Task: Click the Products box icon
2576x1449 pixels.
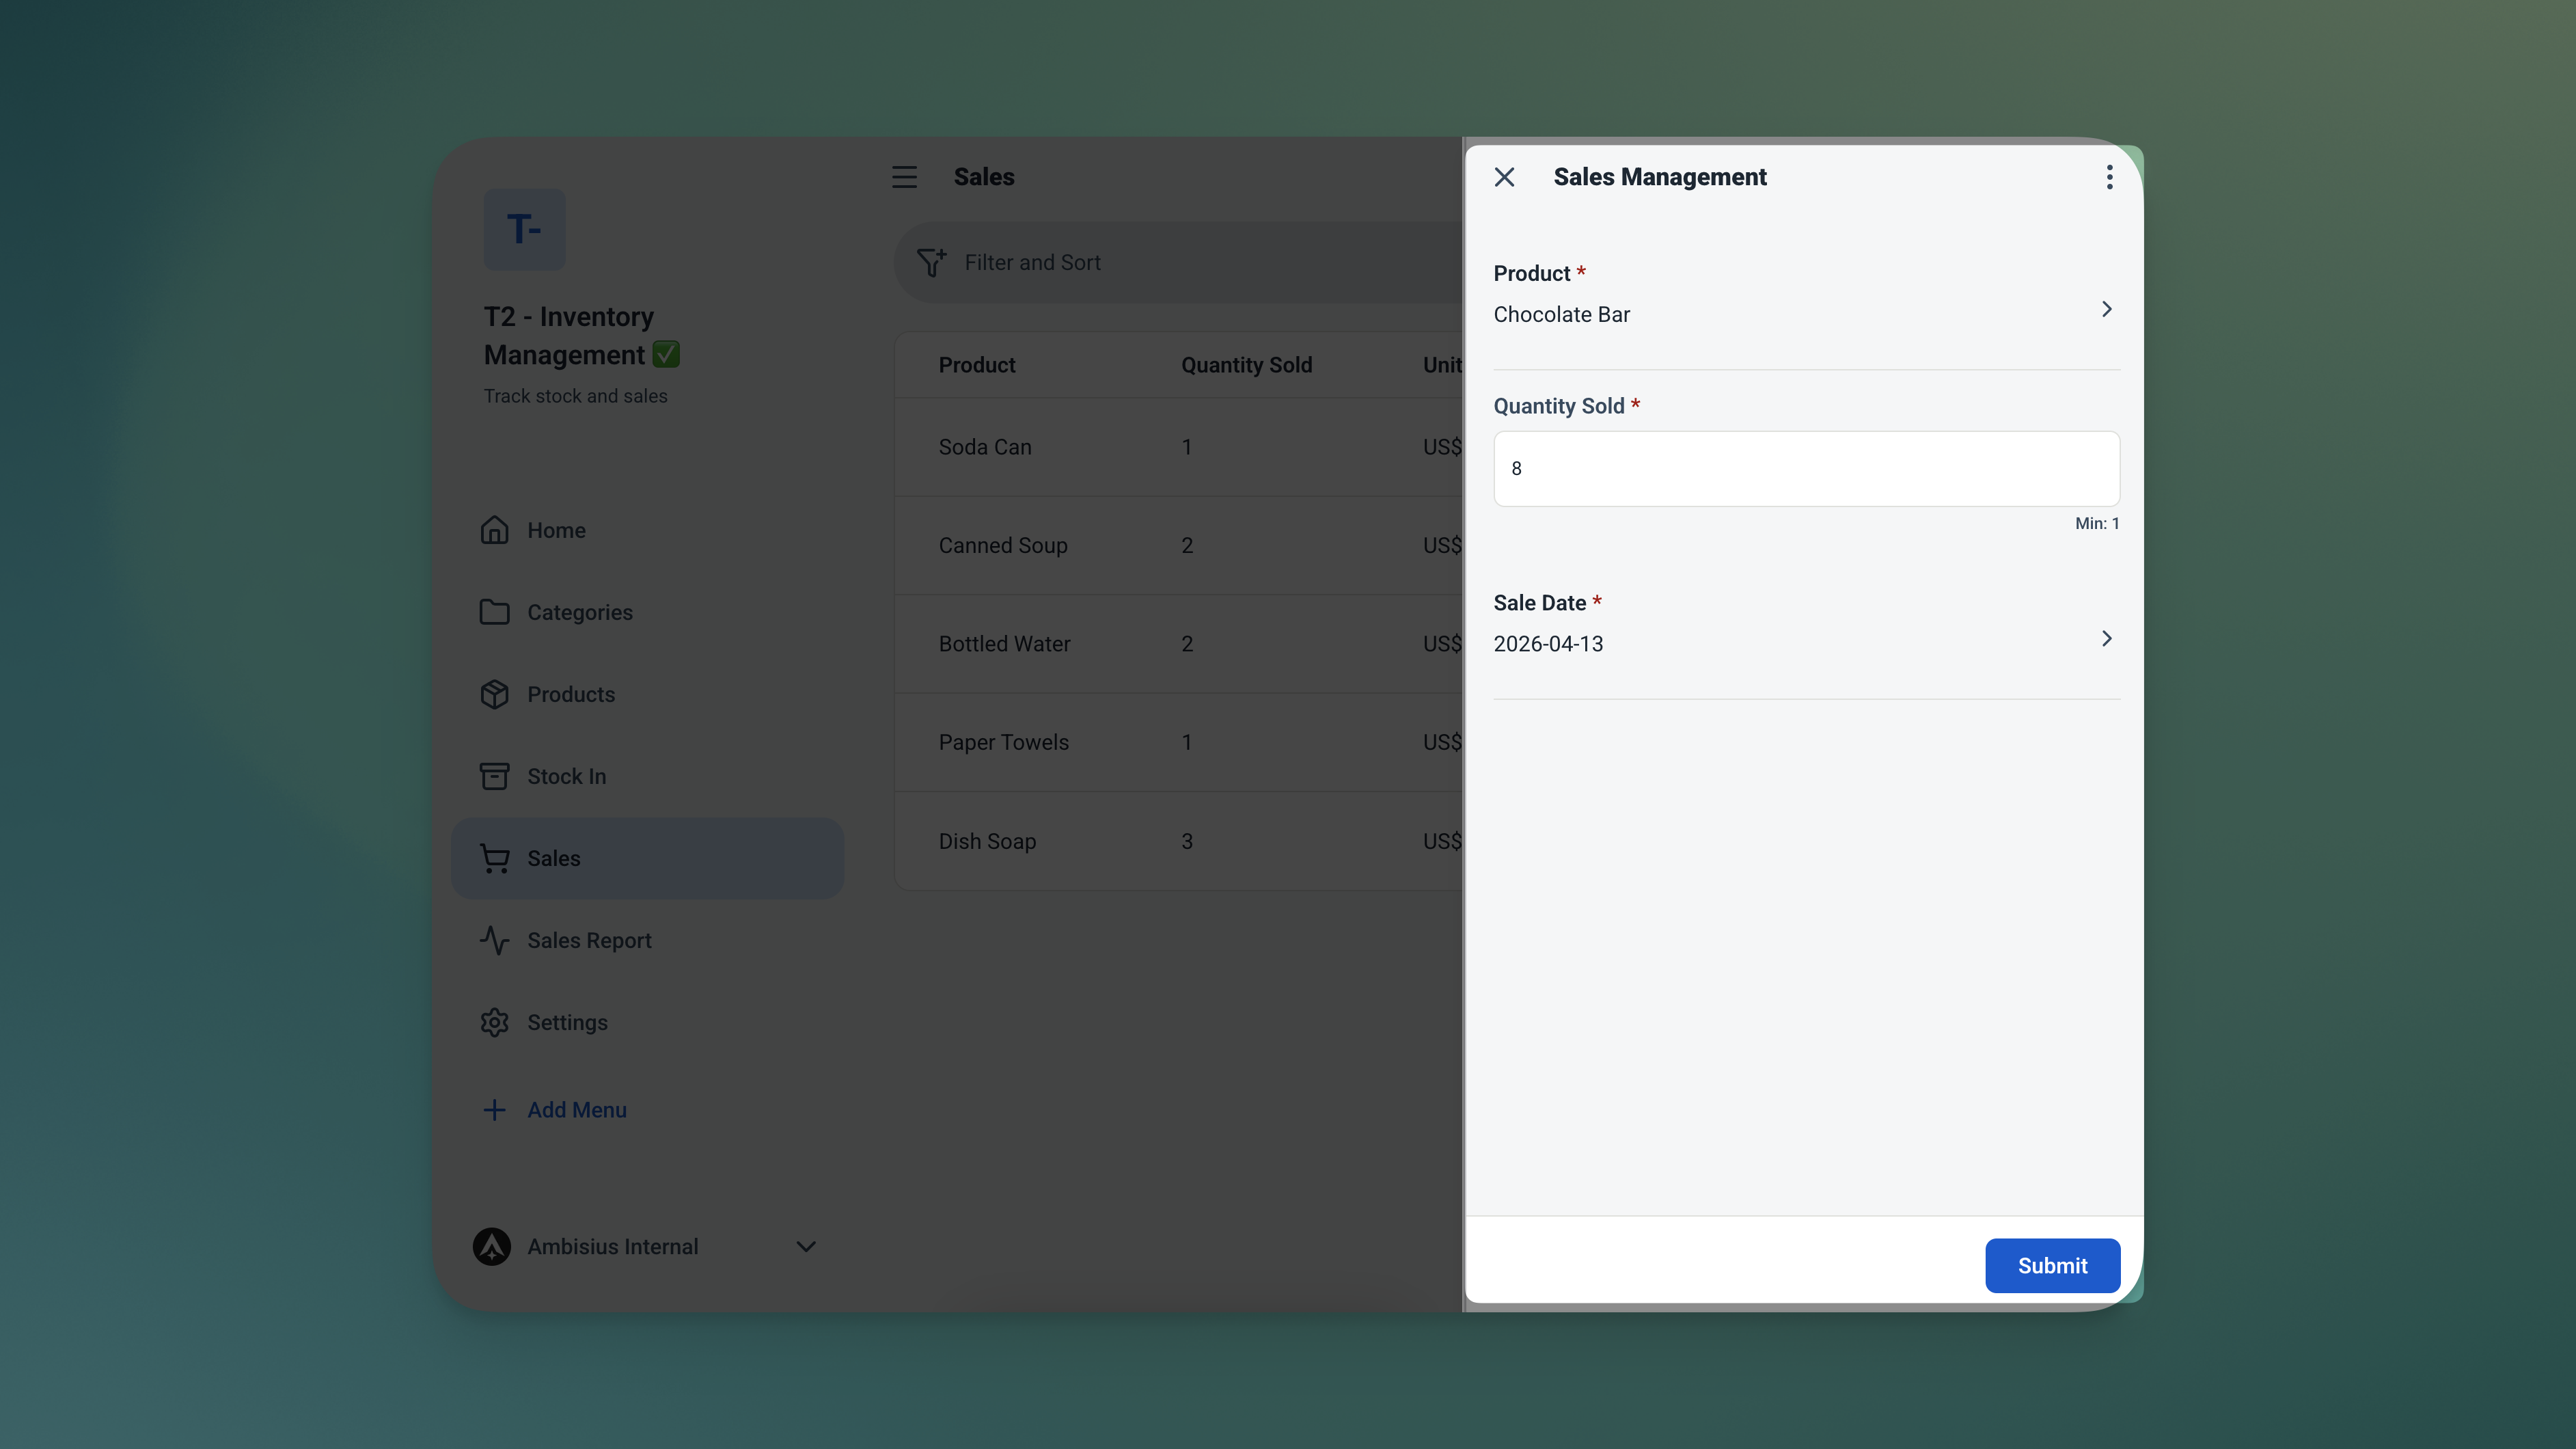Action: [494, 694]
